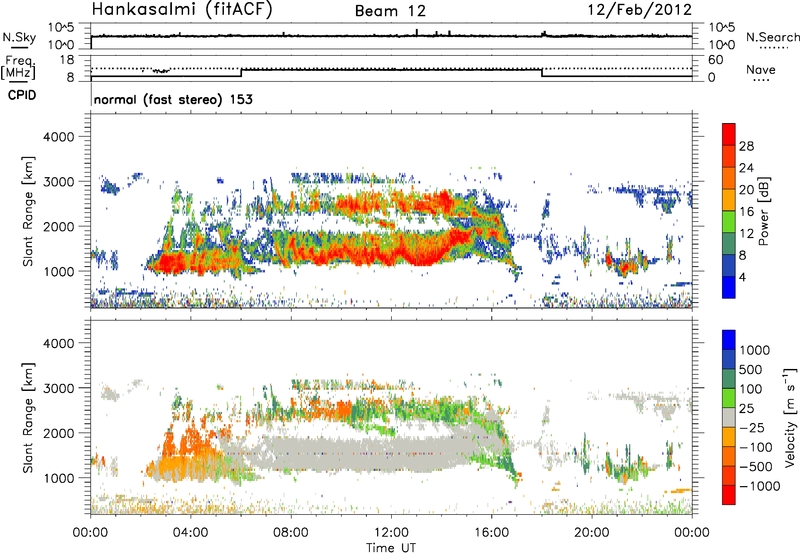Click the 500 tick on the velocity colorbar
The width and height of the screenshot is (800, 554).
(752, 369)
